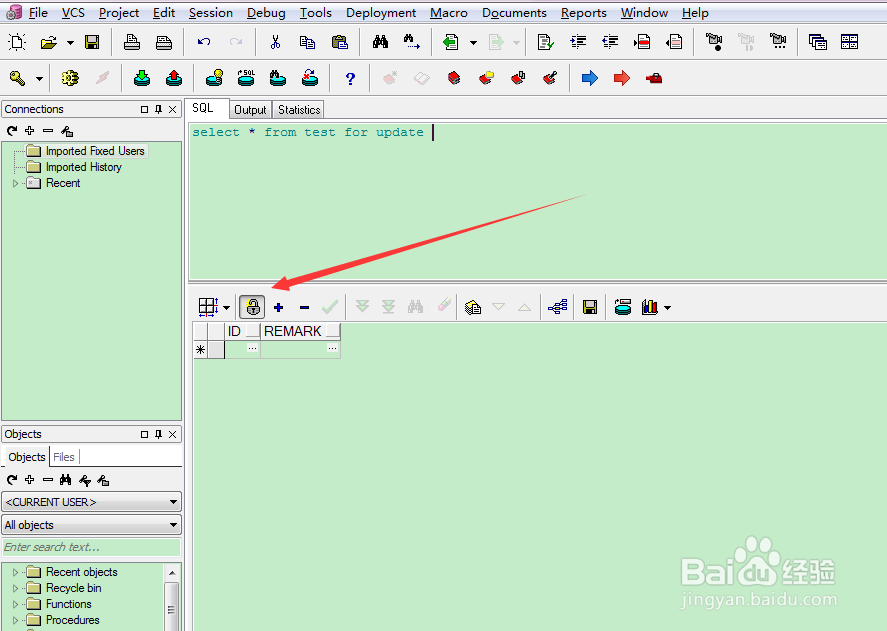Click the Linked query icon in the grid toolbar
Image resolution: width=887 pixels, height=631 pixels.
[557, 307]
